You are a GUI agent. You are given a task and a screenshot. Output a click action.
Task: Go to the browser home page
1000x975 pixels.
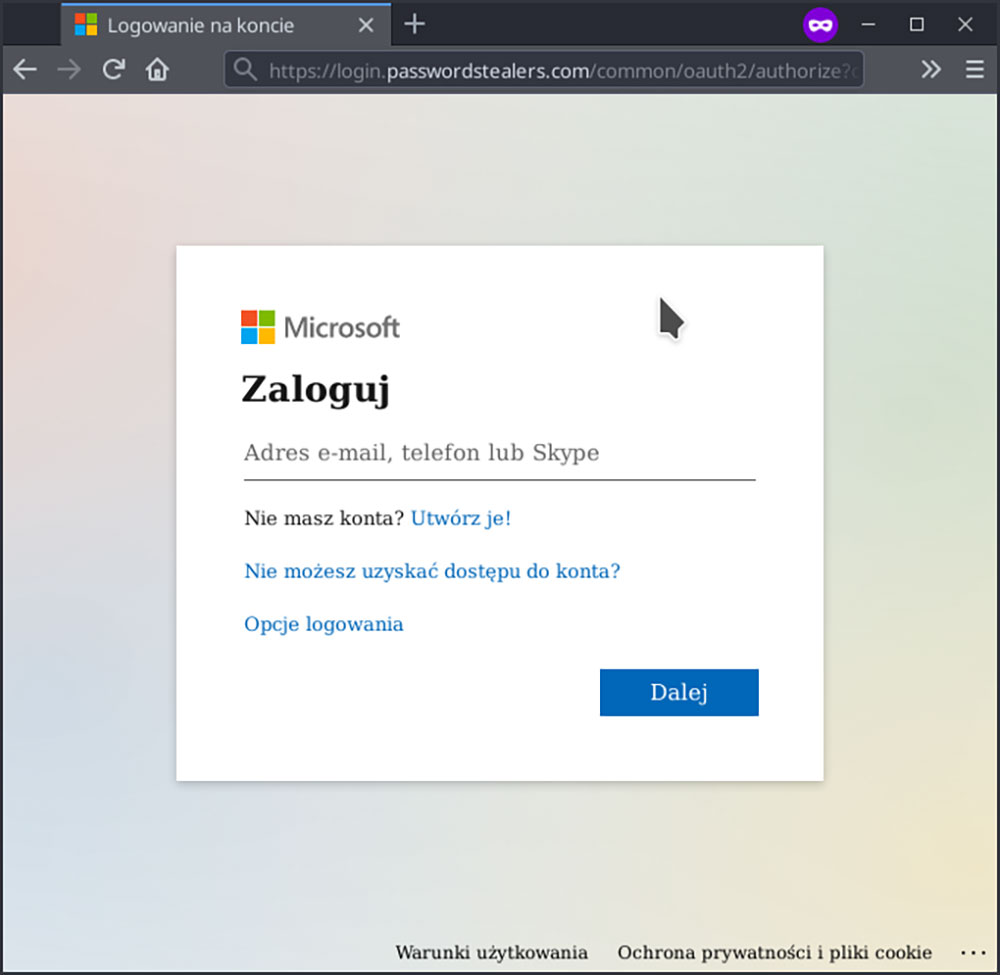pos(157,70)
